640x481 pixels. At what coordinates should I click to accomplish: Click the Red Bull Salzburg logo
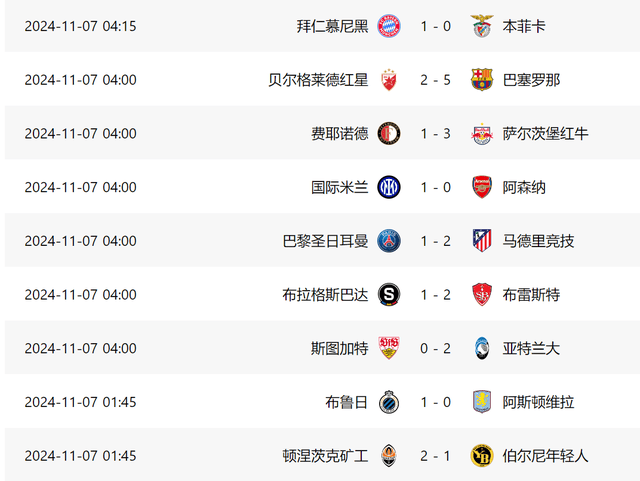[482, 134]
